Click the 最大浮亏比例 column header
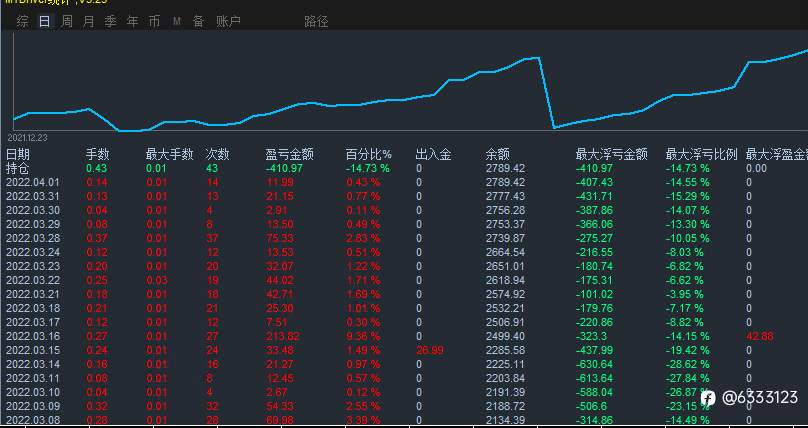Image resolution: width=808 pixels, height=428 pixels. 701,154
